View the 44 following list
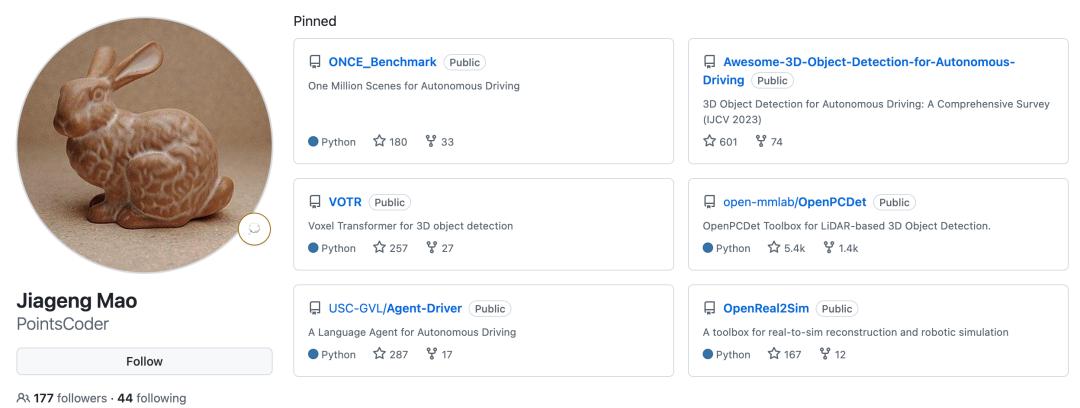The image size is (1080, 408). click(152, 398)
